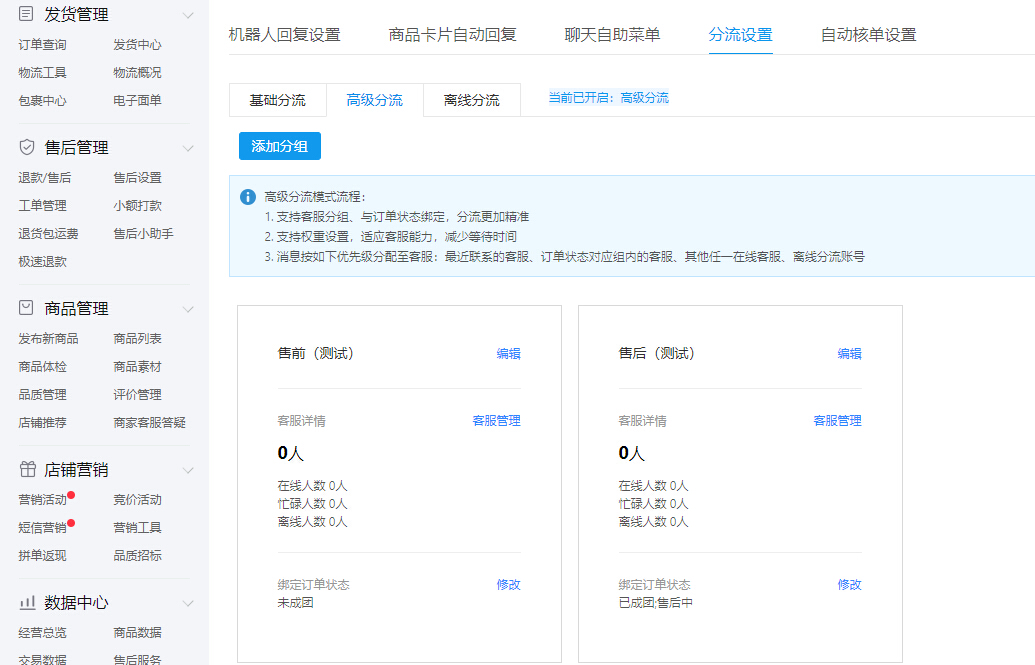Screen dimensions: 1035x665
Task: Select the 分流设置 tab
Action: [741, 34]
